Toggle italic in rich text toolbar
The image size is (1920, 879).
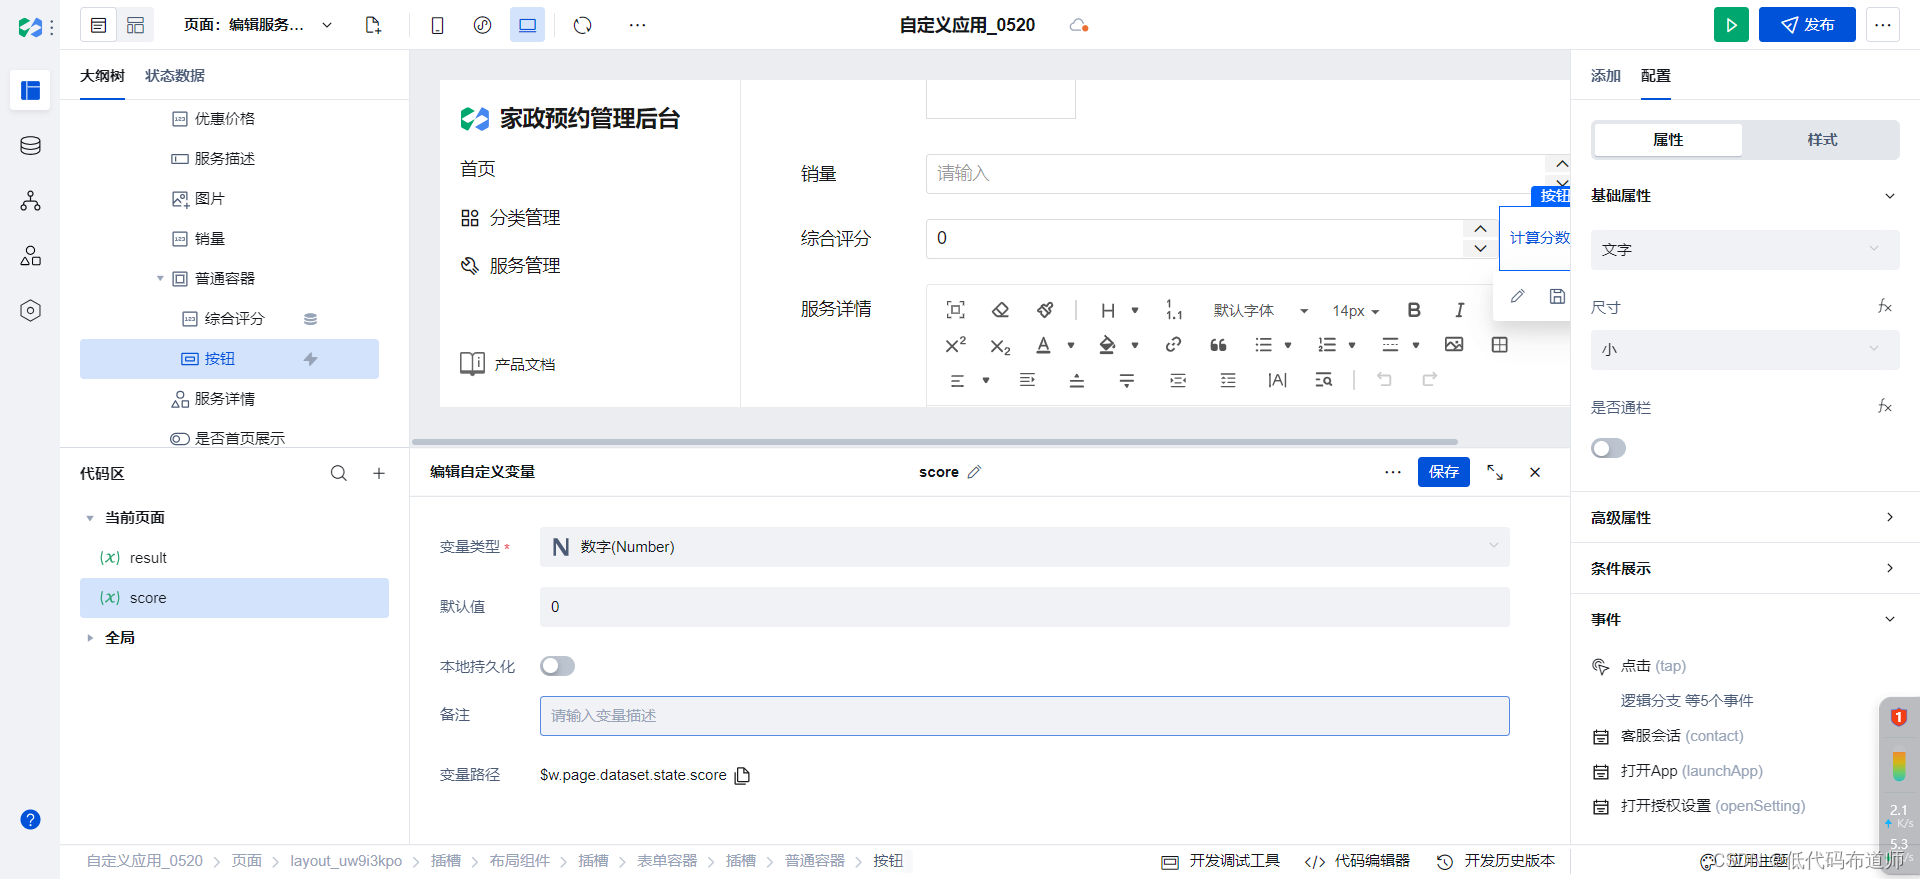click(1459, 310)
